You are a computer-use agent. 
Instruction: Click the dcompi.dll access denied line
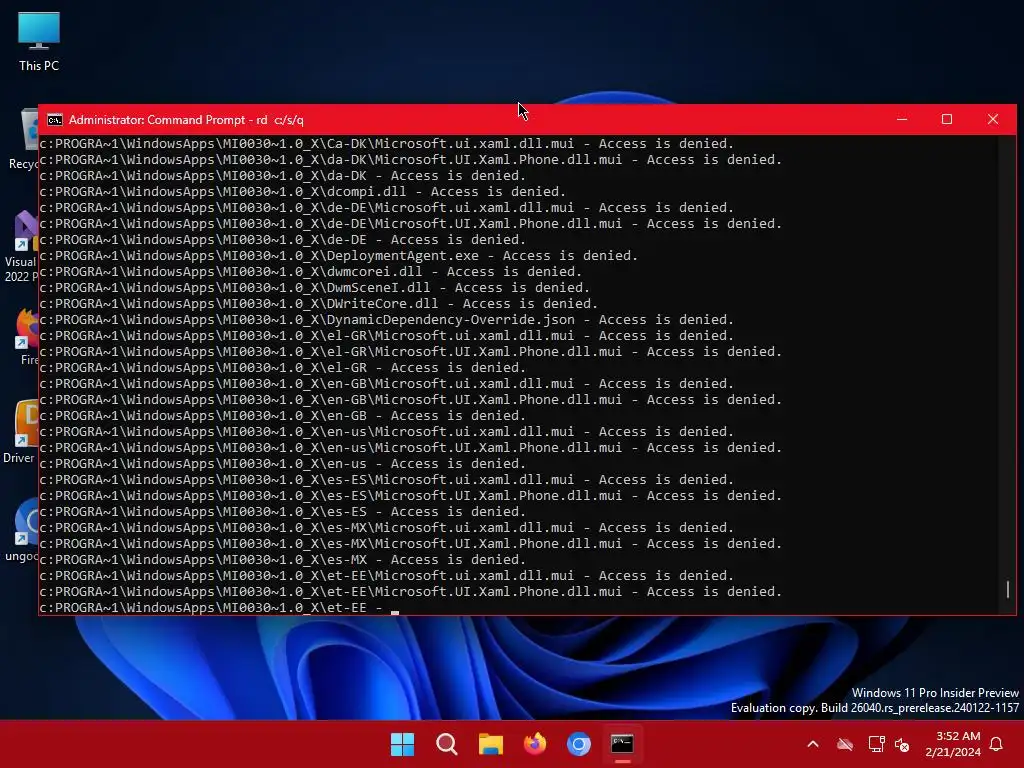[x=302, y=191]
